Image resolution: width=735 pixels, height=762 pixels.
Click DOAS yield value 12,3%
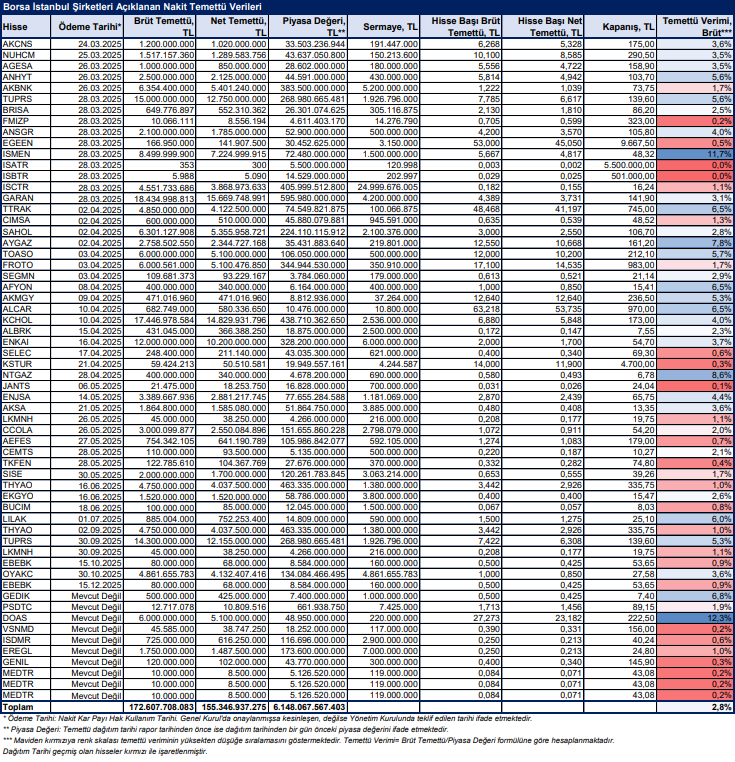(x=695, y=618)
